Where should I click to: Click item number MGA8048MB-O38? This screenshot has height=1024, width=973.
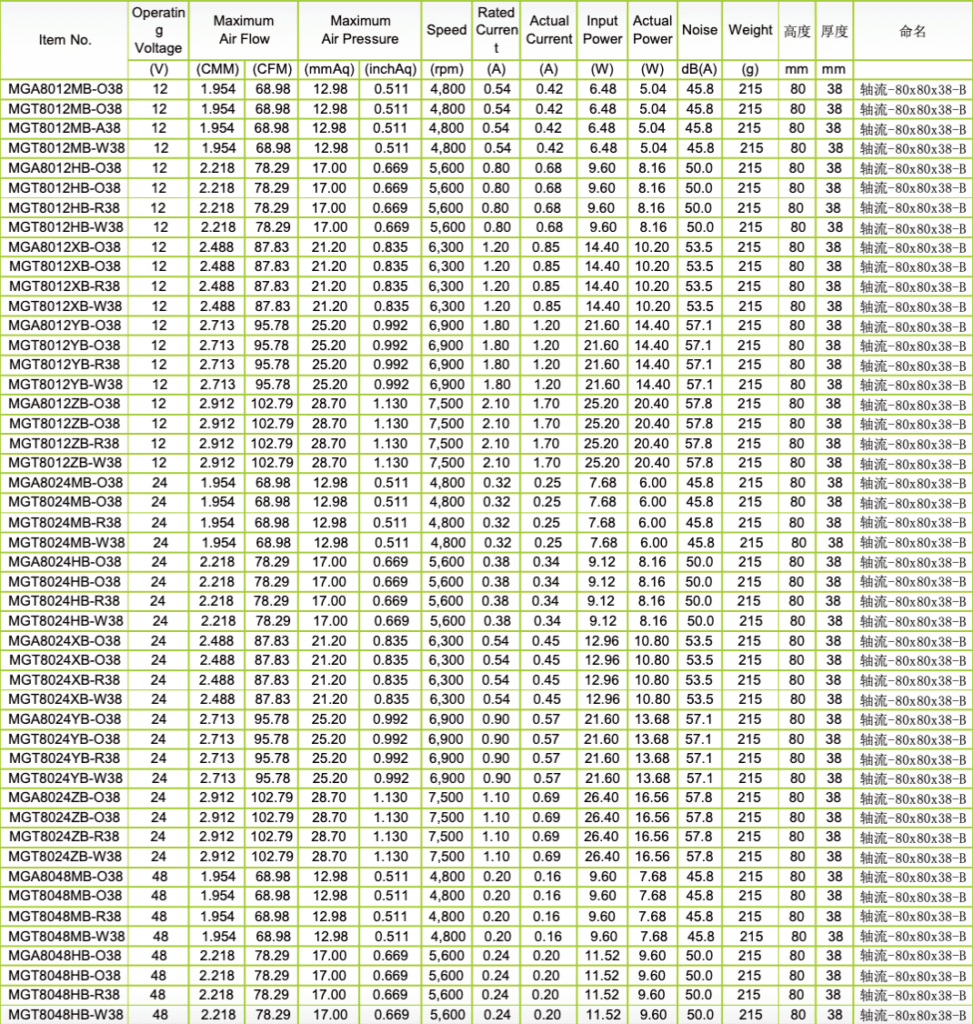pyautogui.click(x=65, y=876)
